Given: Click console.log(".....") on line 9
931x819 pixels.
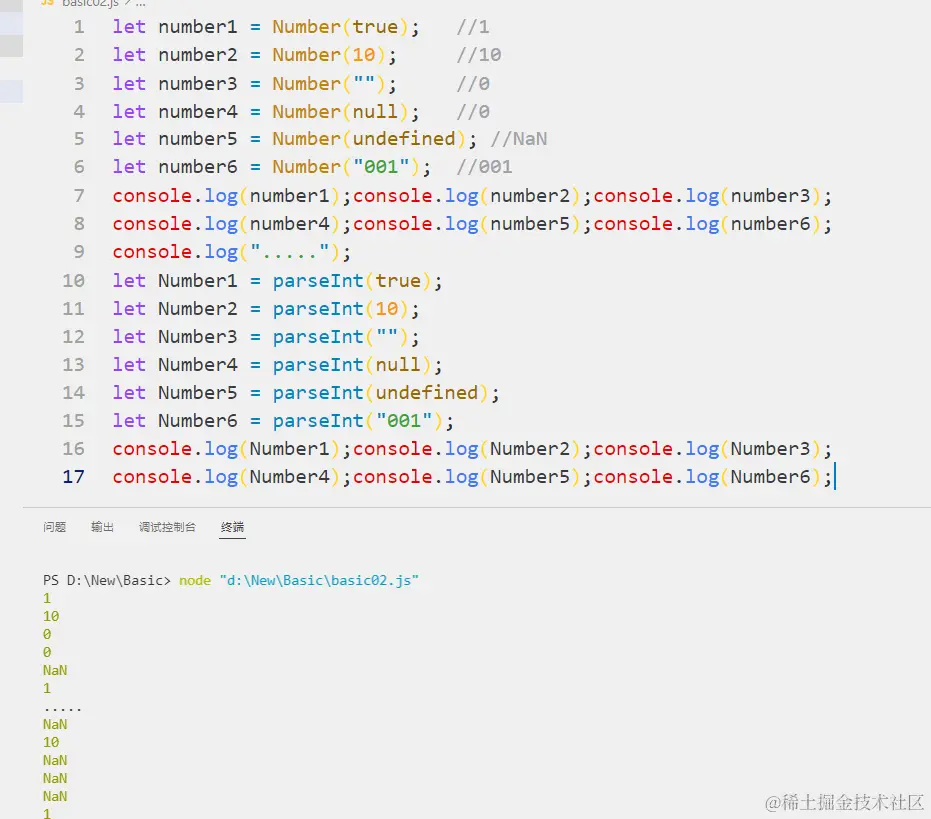Looking at the screenshot, I should [226, 252].
